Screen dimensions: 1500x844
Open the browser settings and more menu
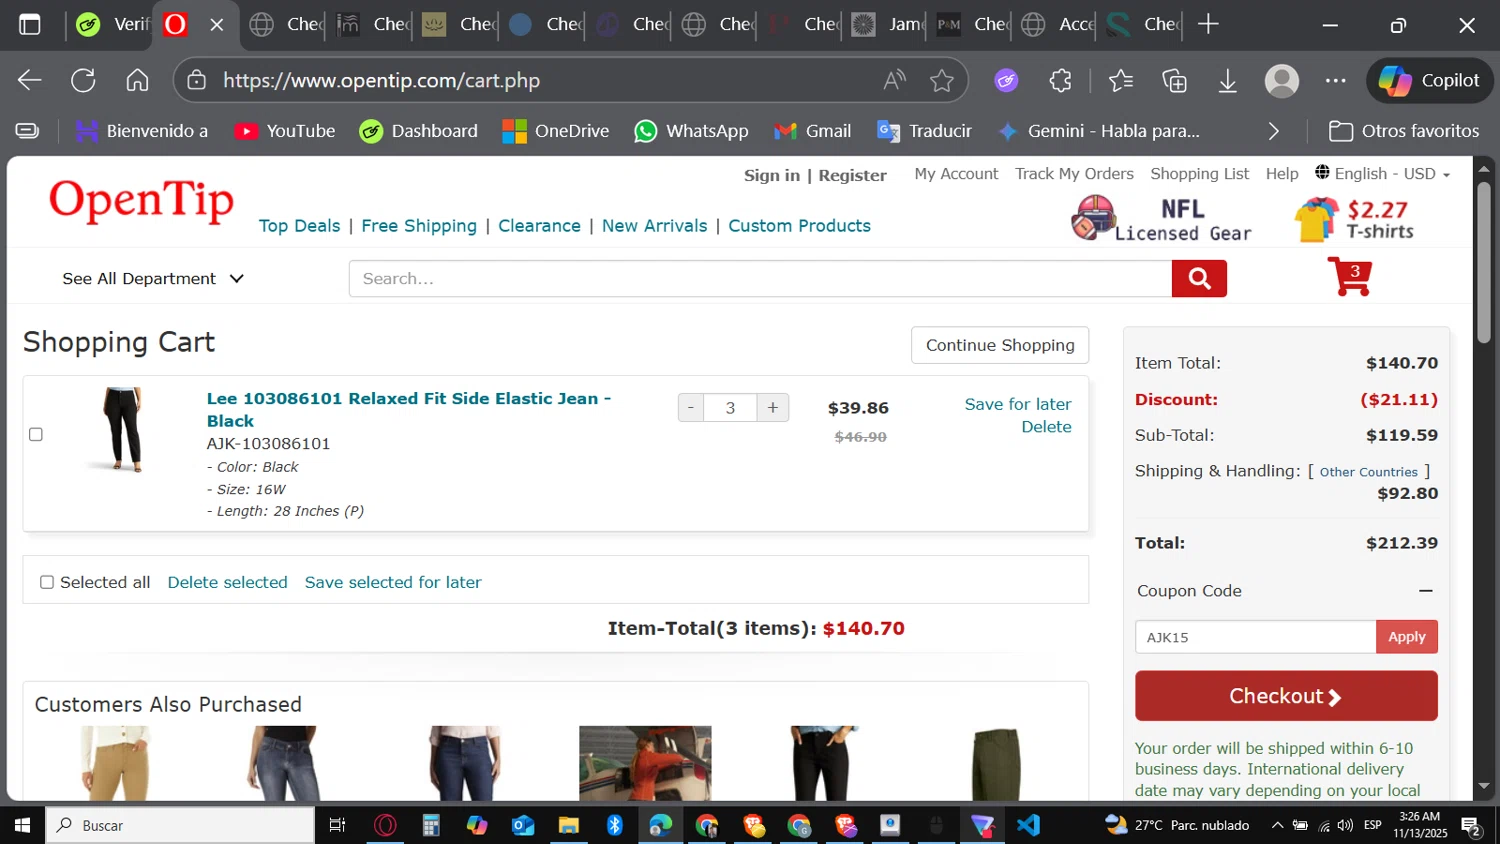click(1336, 80)
